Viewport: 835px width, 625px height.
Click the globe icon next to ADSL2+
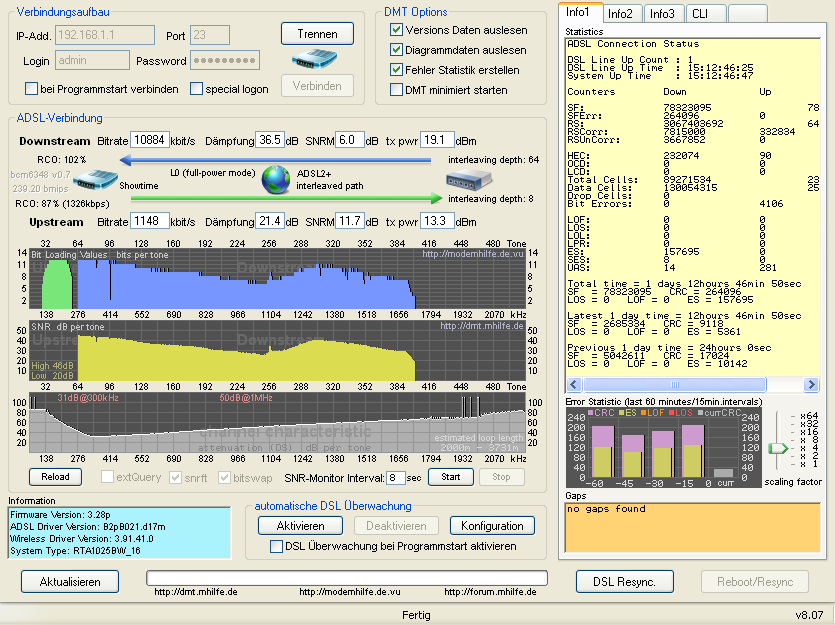pos(276,181)
